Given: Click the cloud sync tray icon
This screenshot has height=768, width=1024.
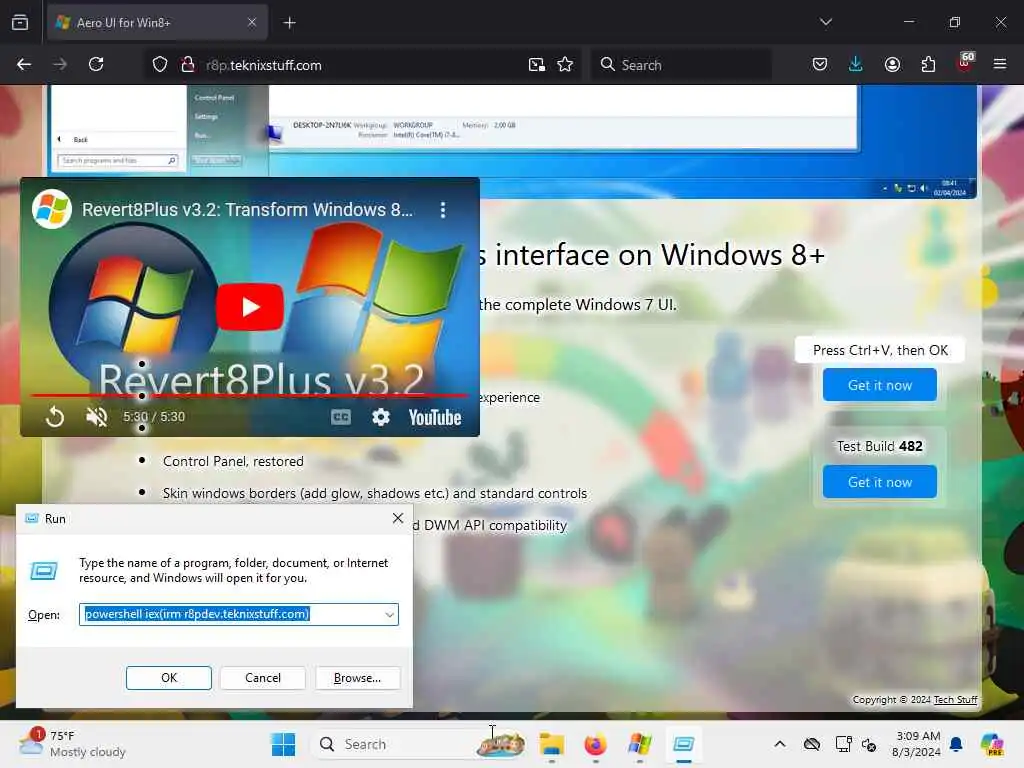Looking at the screenshot, I should click(812, 744).
